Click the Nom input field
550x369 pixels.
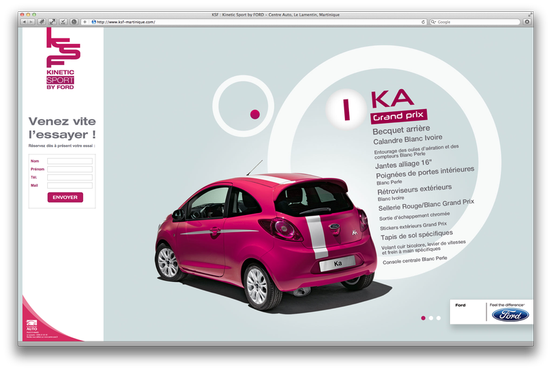(70, 161)
